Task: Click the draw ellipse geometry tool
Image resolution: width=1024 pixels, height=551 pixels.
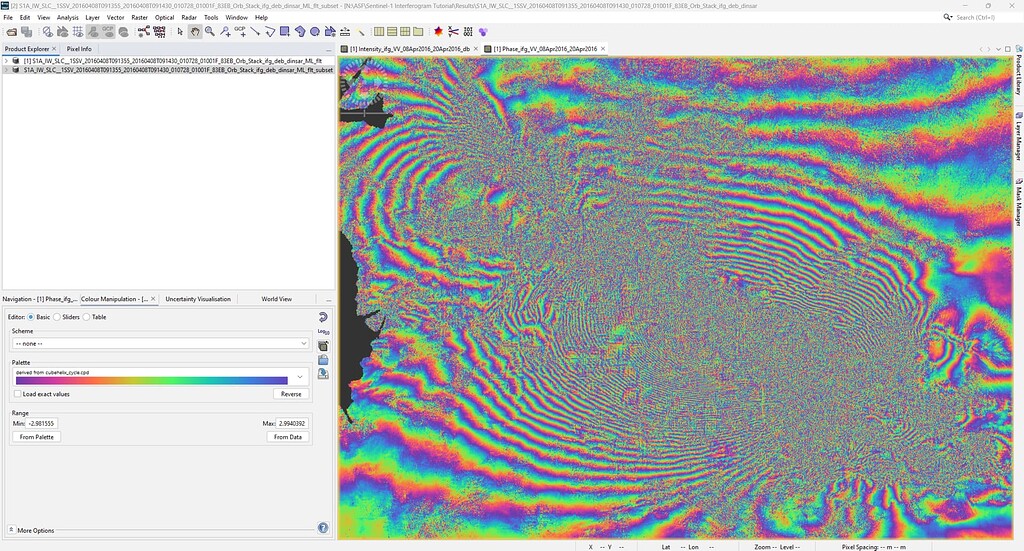Action: tap(314, 32)
